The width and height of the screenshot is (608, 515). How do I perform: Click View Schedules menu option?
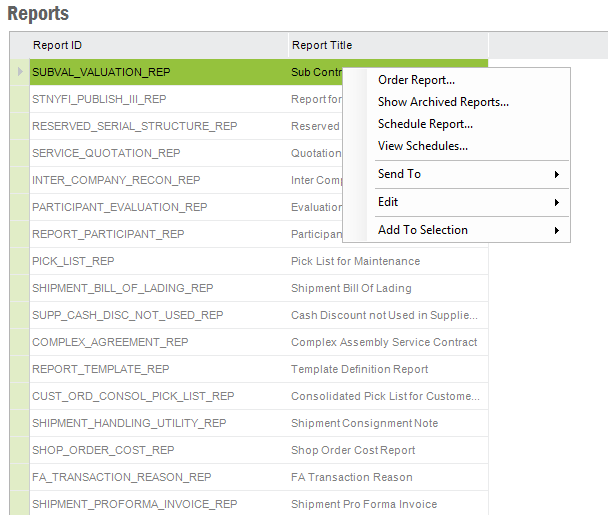click(422, 146)
